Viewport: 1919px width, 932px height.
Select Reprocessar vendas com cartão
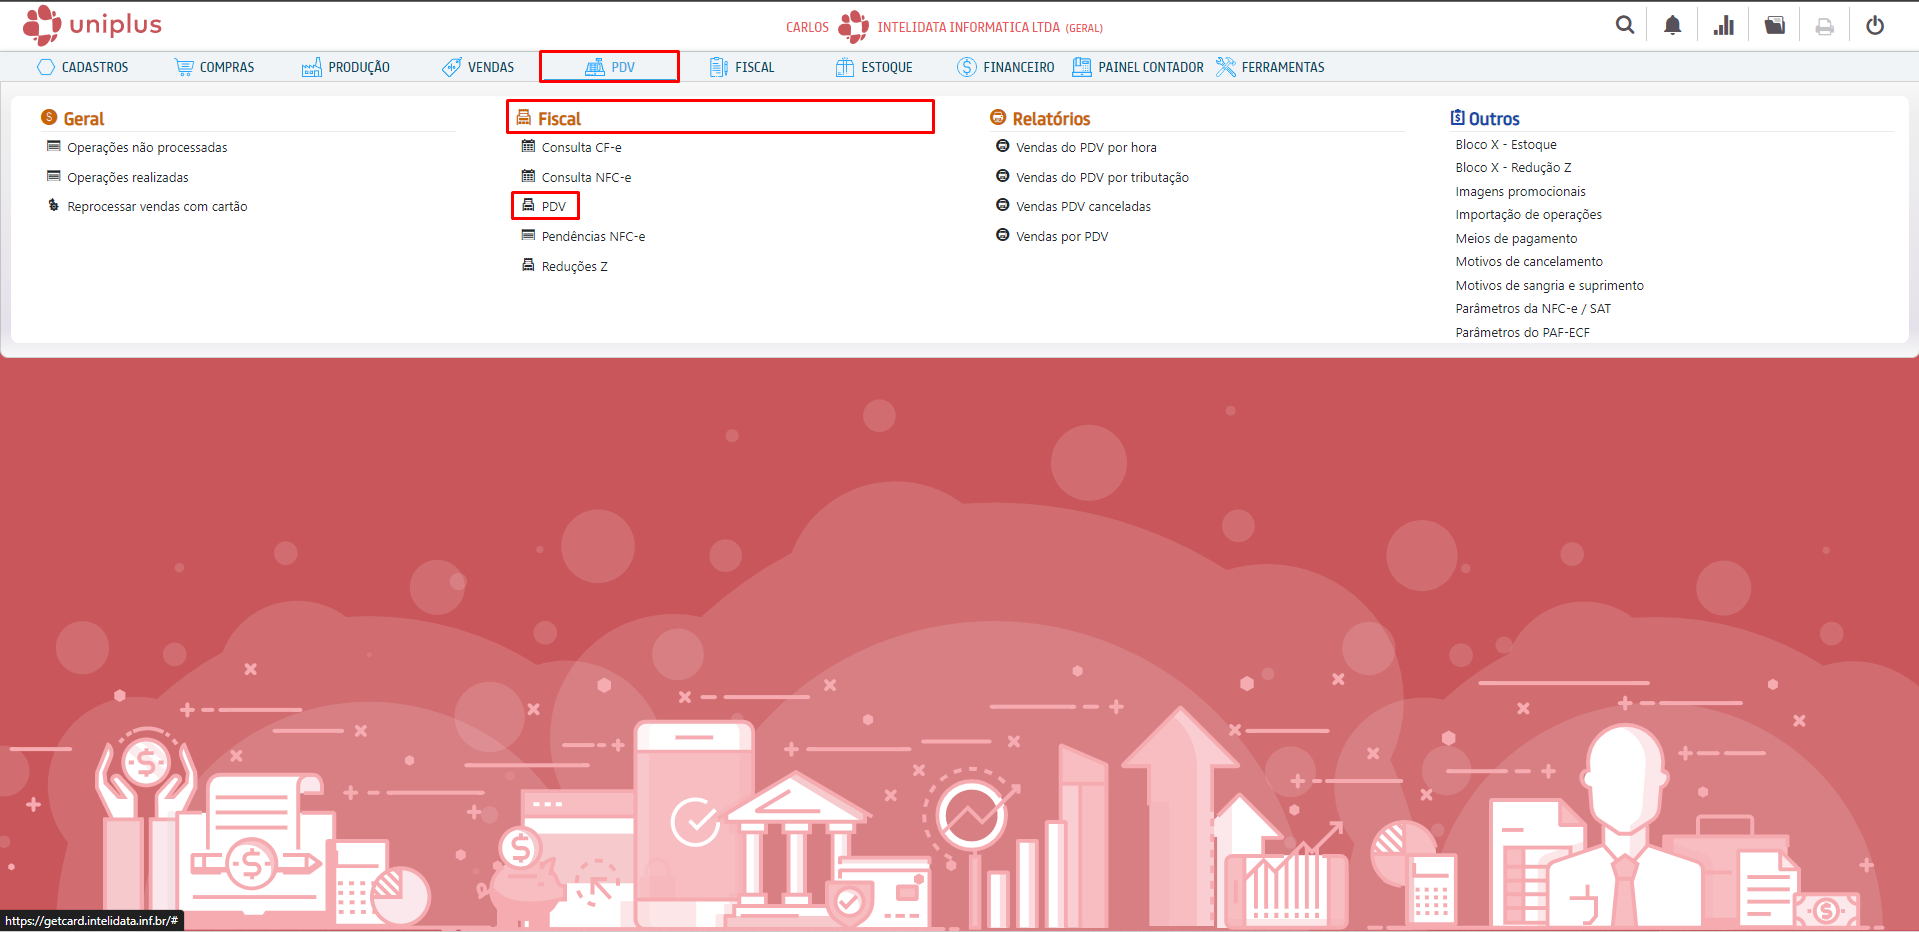click(x=157, y=206)
